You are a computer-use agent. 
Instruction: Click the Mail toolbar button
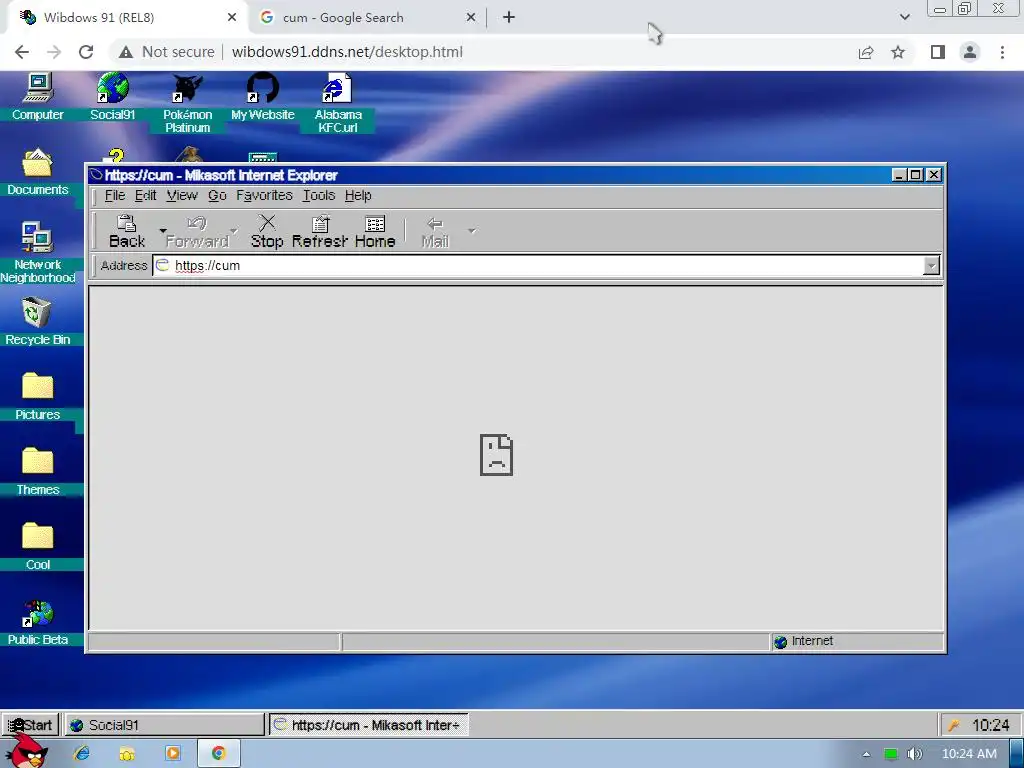pyautogui.click(x=435, y=231)
